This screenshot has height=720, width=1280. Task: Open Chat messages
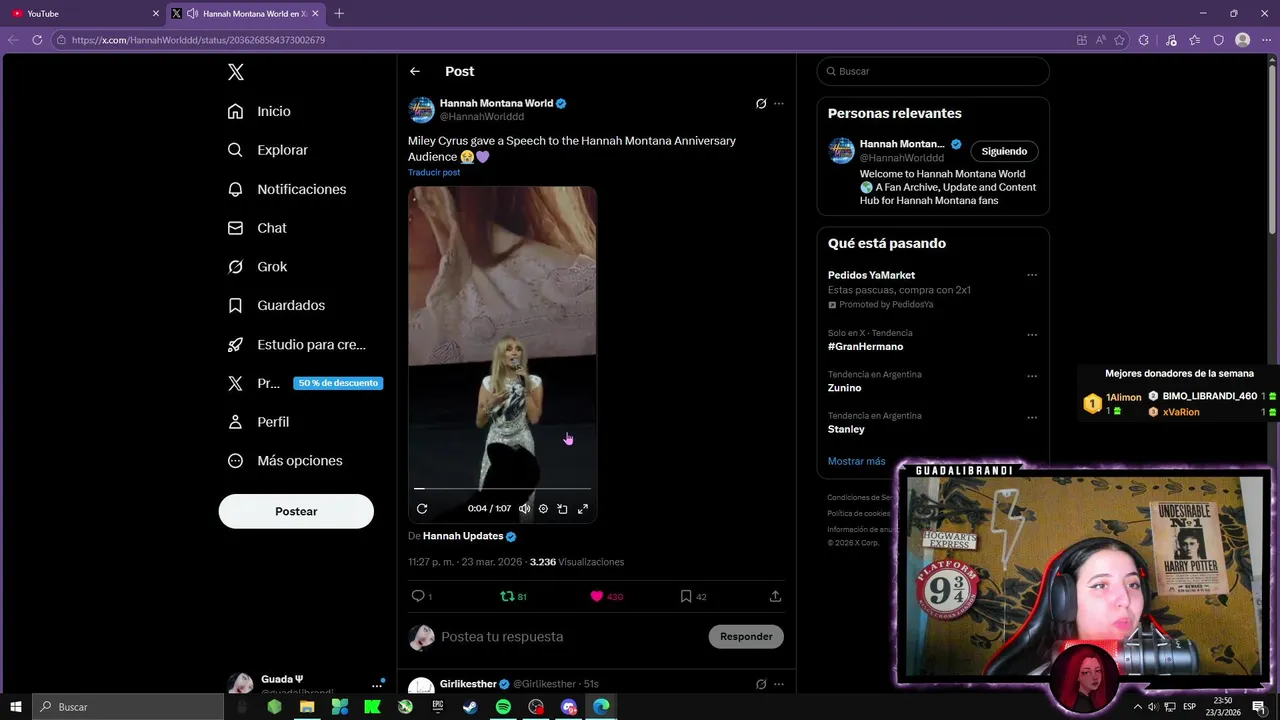(x=257, y=228)
